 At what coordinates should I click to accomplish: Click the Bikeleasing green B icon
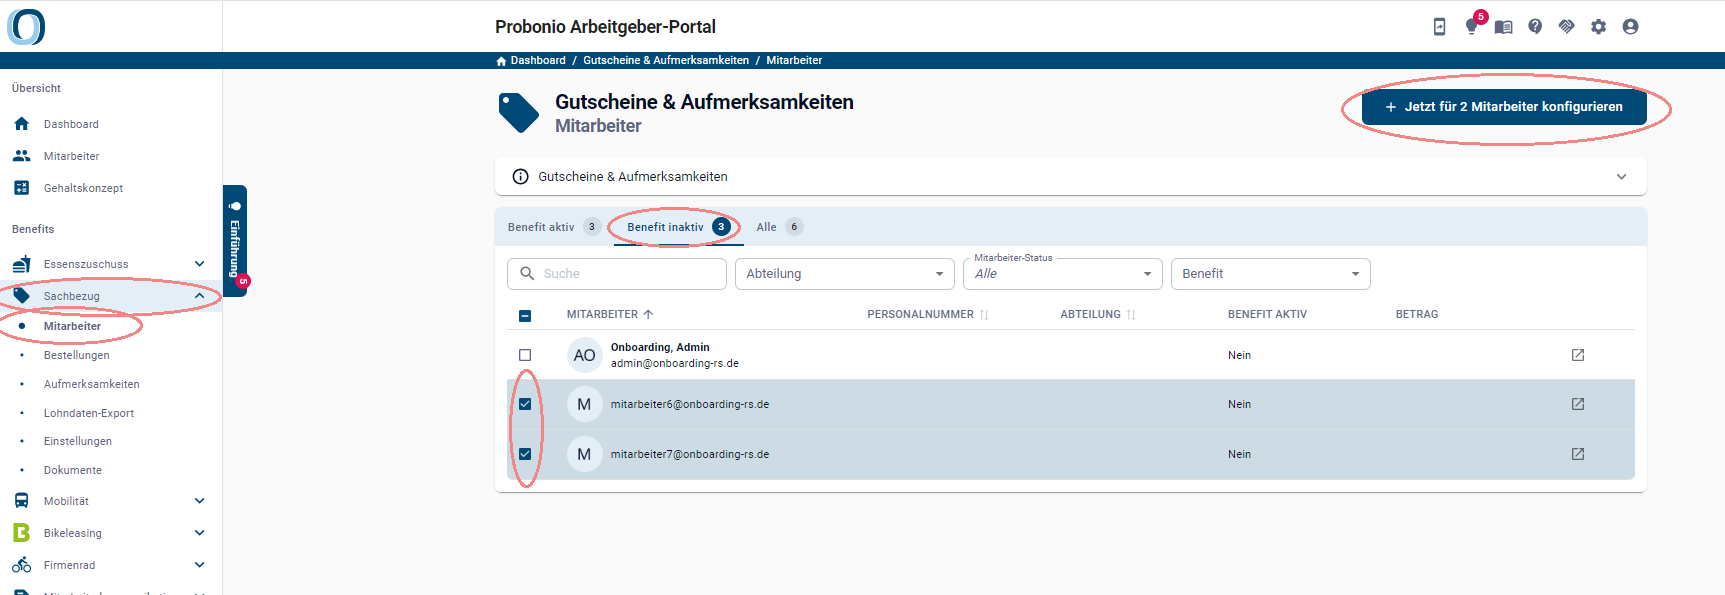coord(22,533)
